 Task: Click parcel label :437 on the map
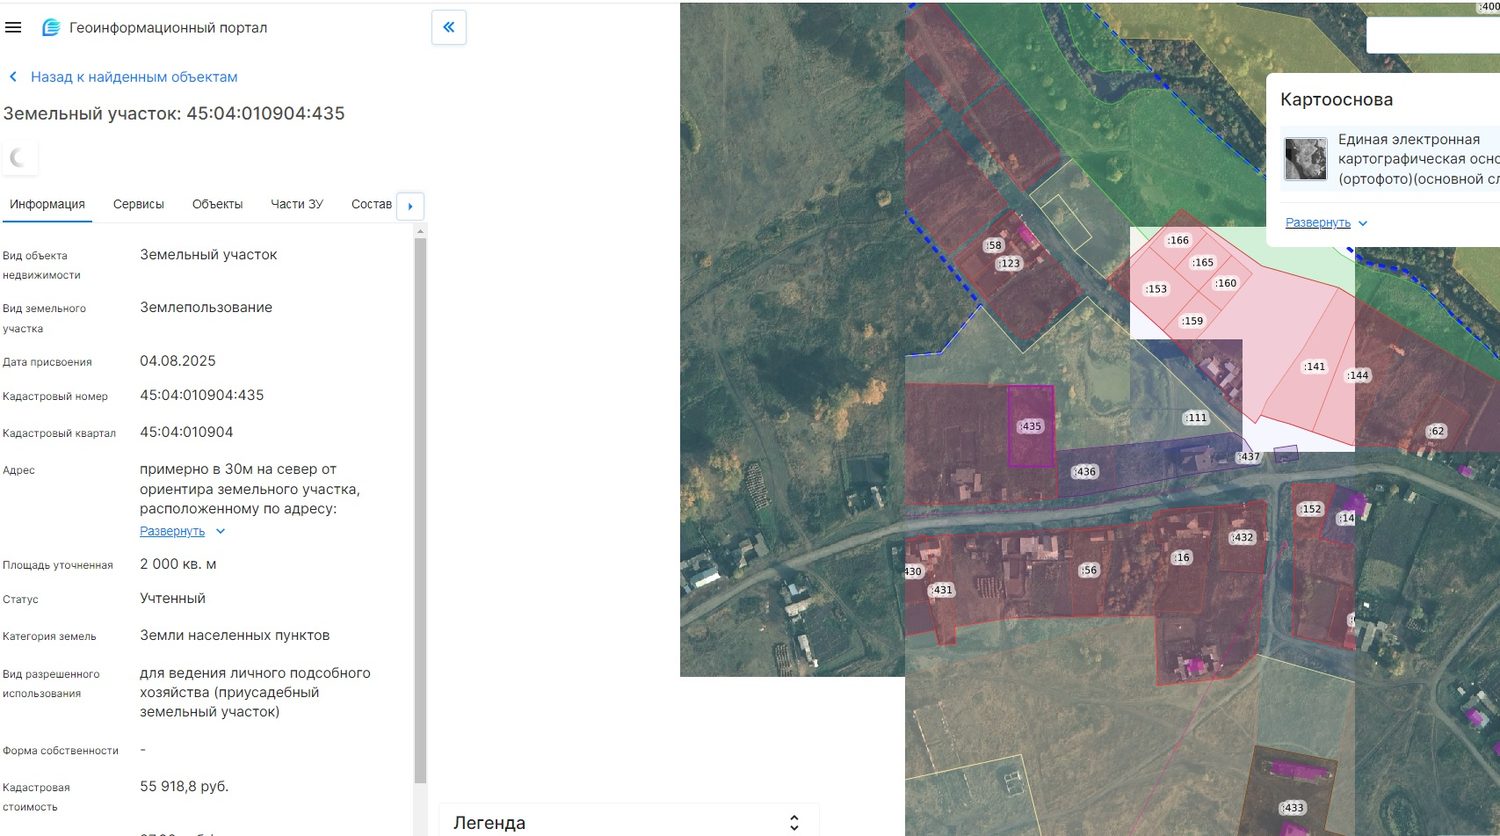tap(1249, 457)
